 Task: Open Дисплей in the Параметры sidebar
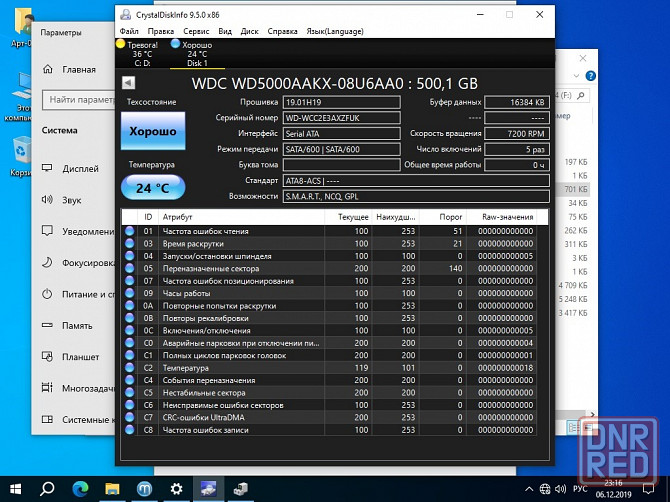tap(73, 169)
